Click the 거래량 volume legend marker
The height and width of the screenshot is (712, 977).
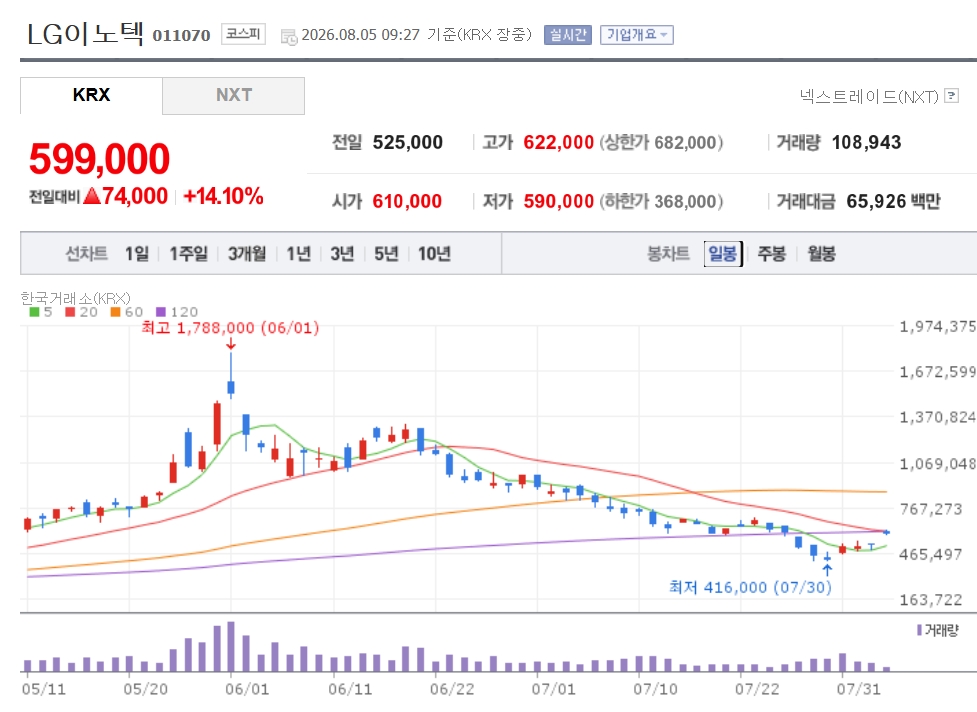tap(919, 630)
